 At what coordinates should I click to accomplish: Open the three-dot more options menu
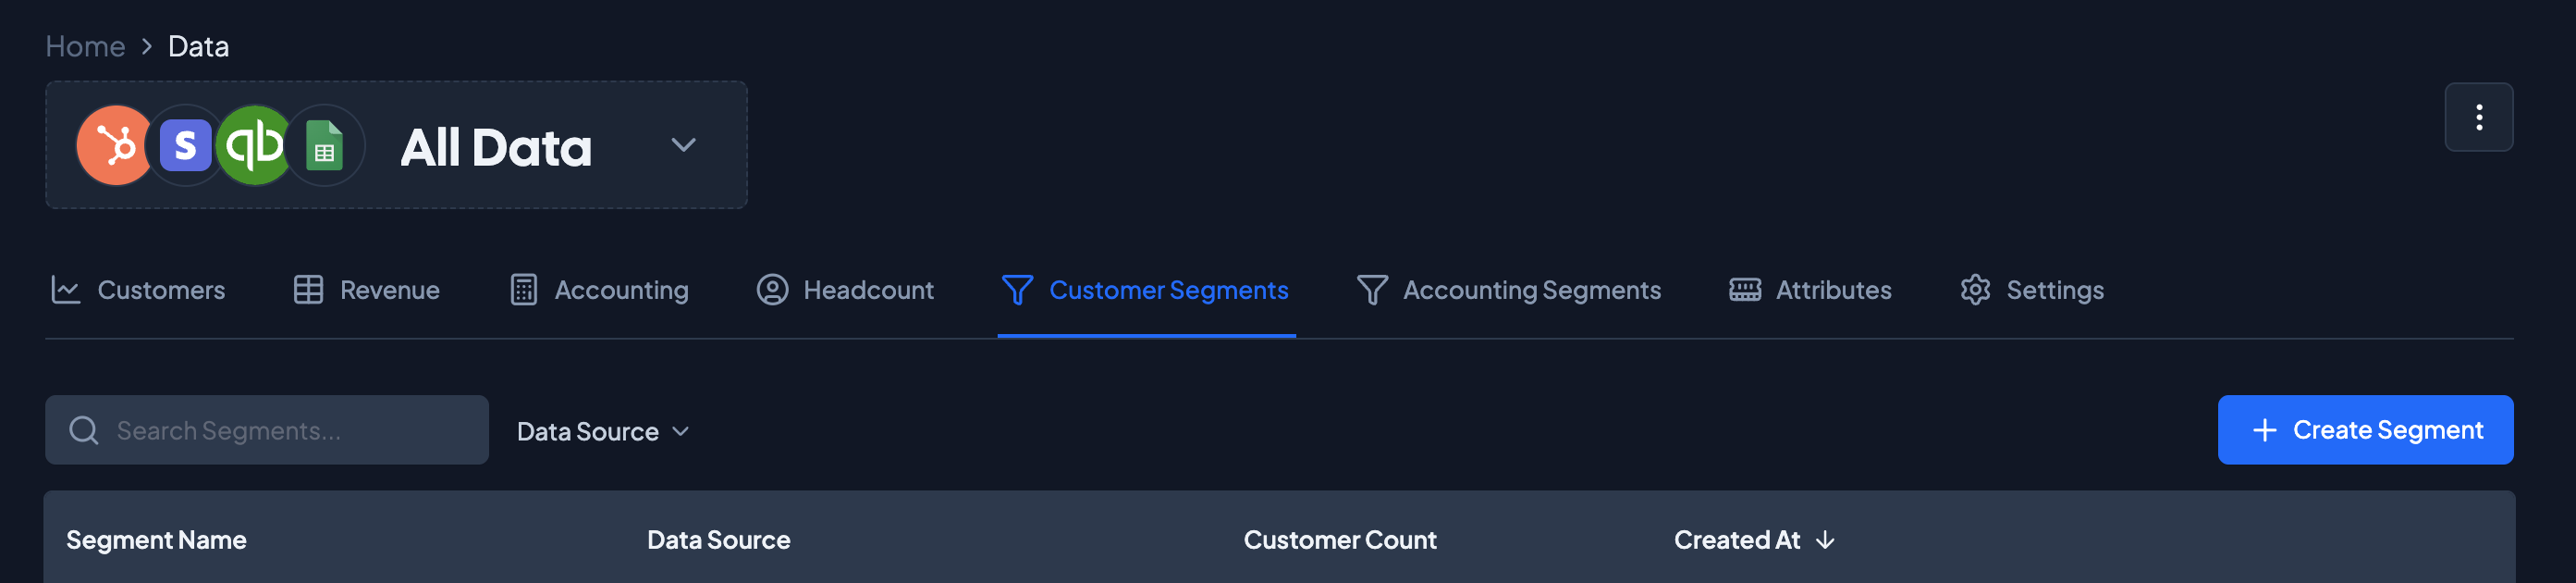(x=2478, y=118)
